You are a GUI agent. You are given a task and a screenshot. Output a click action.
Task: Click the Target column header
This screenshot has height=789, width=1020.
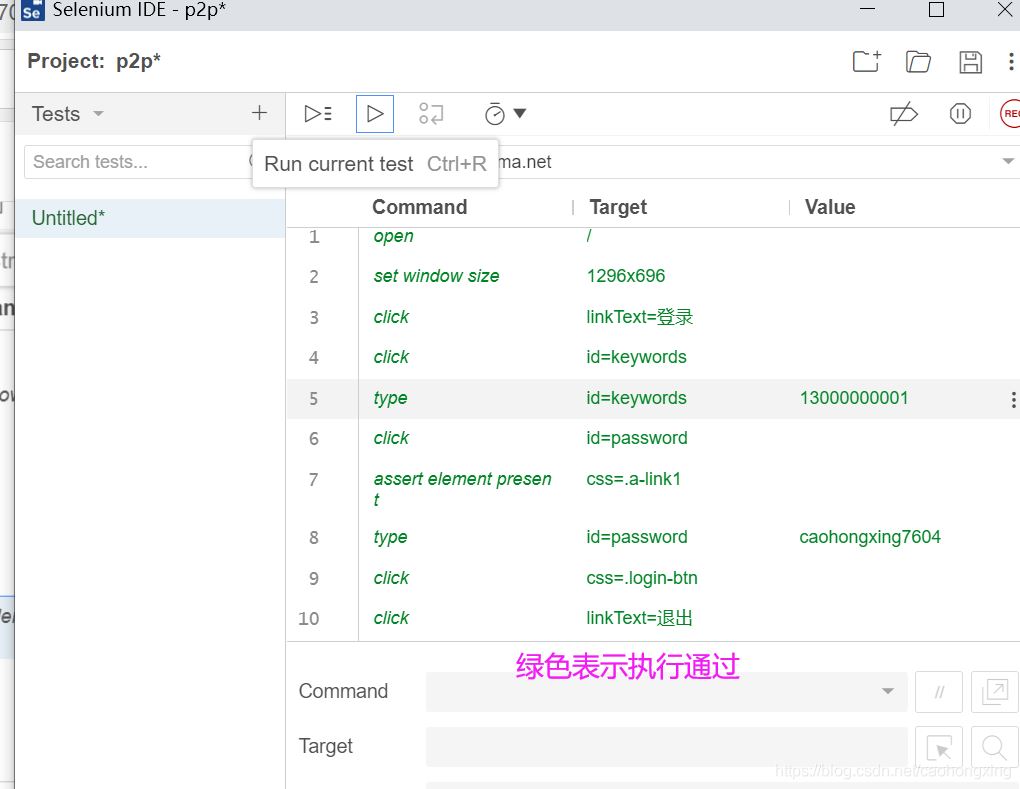(618, 207)
